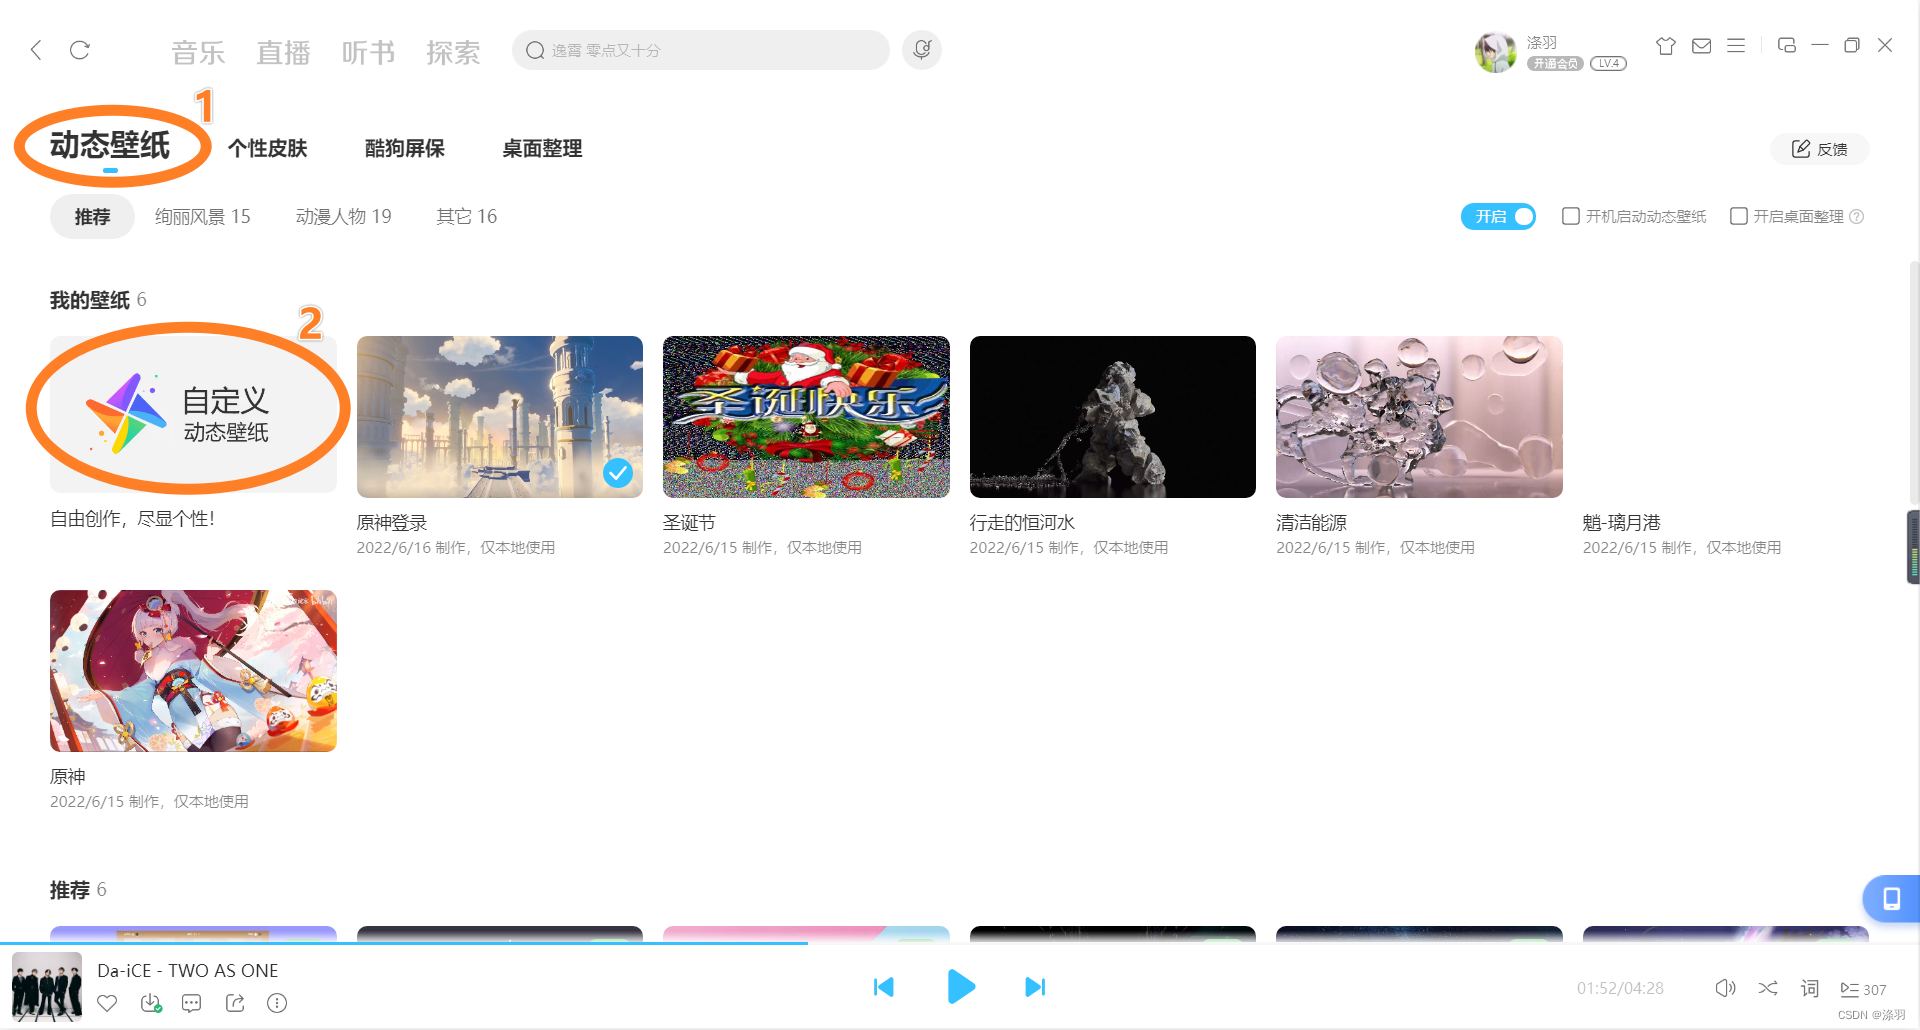Click the 魈-璃月港 wallpaper title

coord(1621,523)
